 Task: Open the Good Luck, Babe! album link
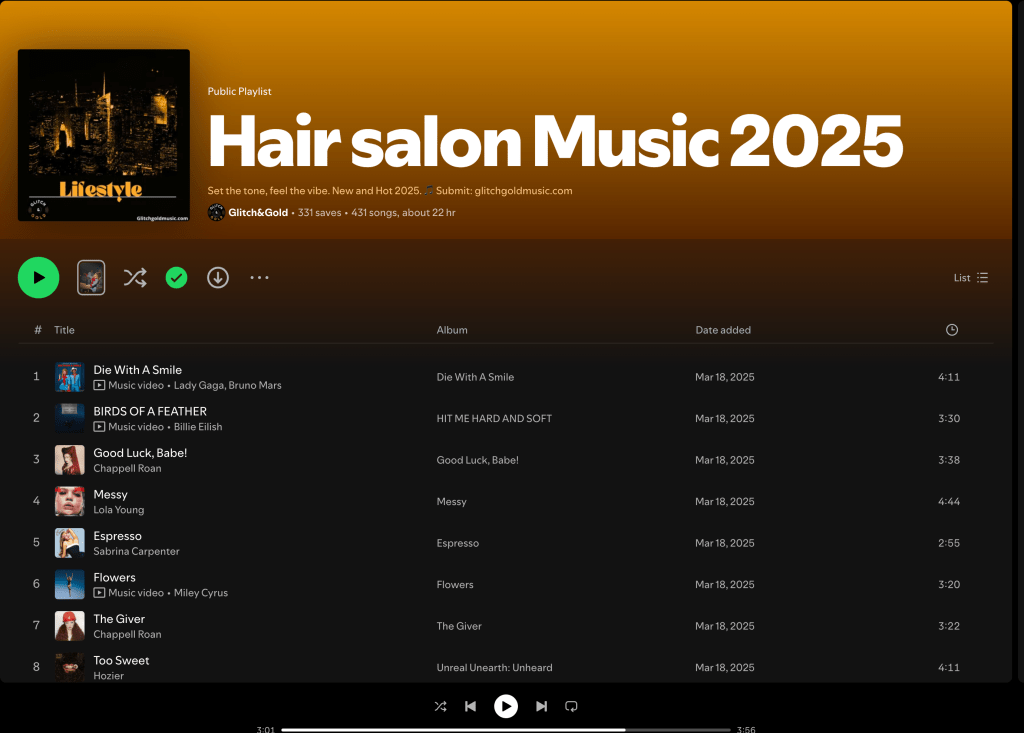tap(477, 460)
